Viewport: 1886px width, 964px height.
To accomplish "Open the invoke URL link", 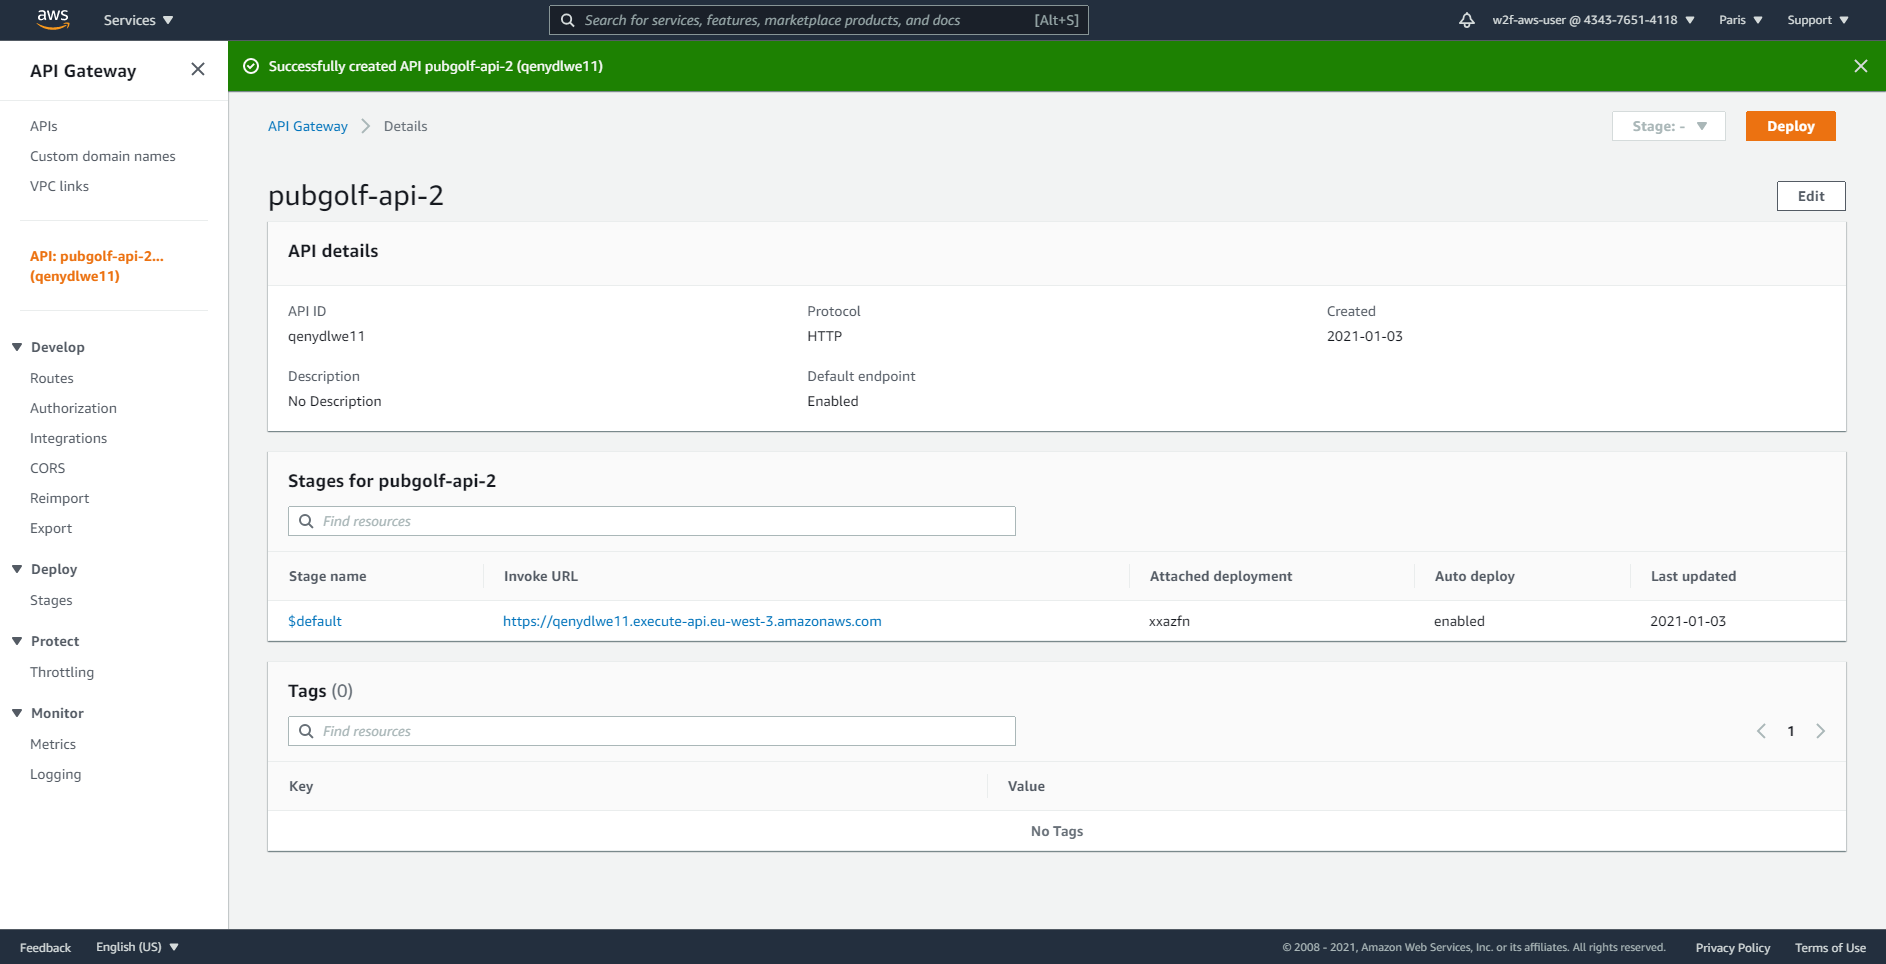I will (x=692, y=621).
